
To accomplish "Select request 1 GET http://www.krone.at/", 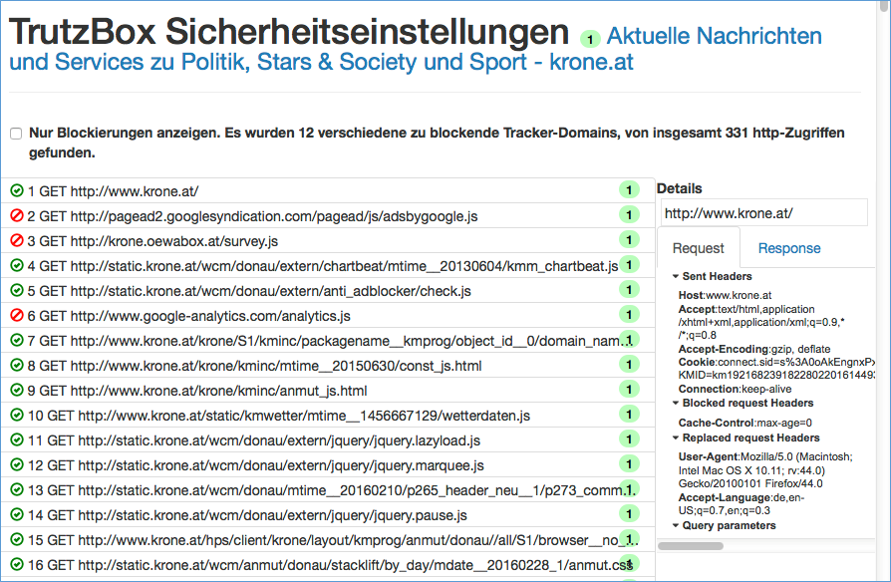I will pyautogui.click(x=113, y=192).
